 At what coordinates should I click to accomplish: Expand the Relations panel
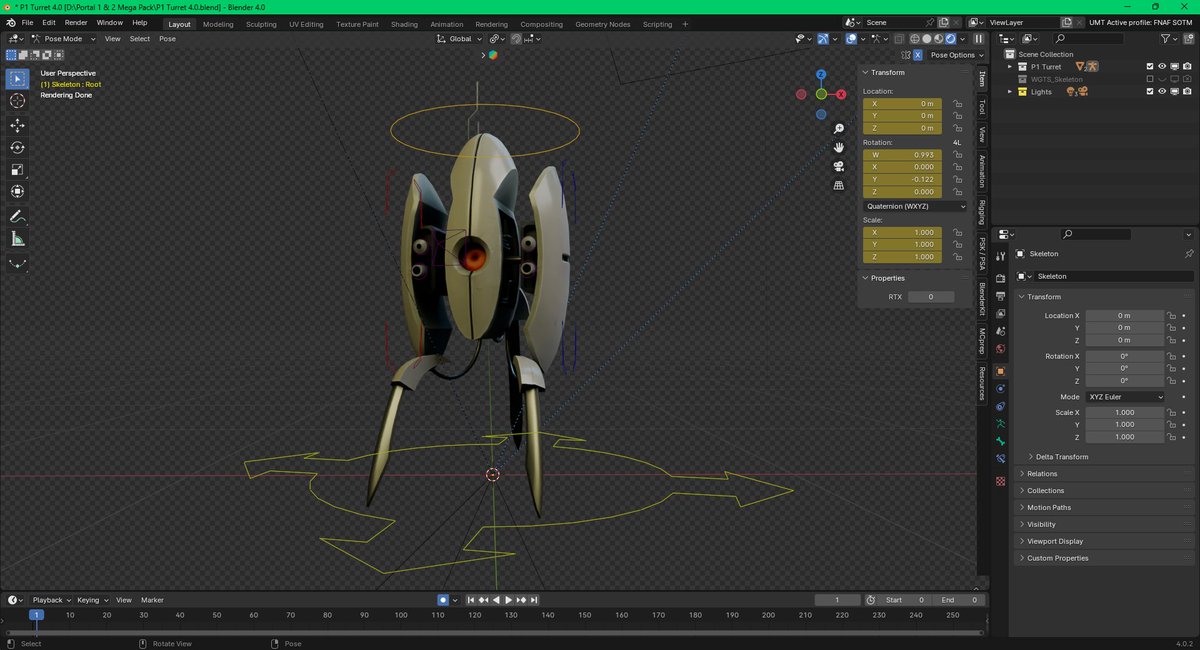pos(1041,474)
